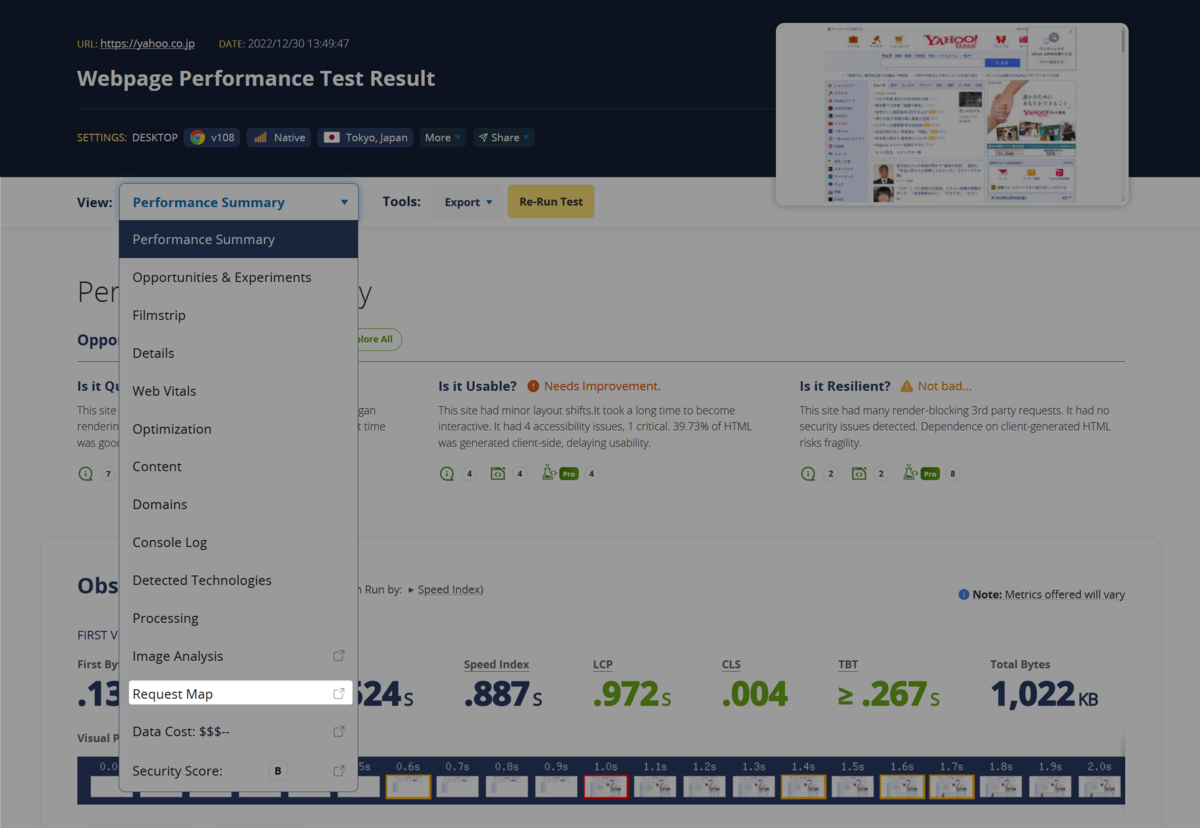1200x828 pixels.
Task: Select the 0.6s filmstrip frame
Action: point(408,787)
